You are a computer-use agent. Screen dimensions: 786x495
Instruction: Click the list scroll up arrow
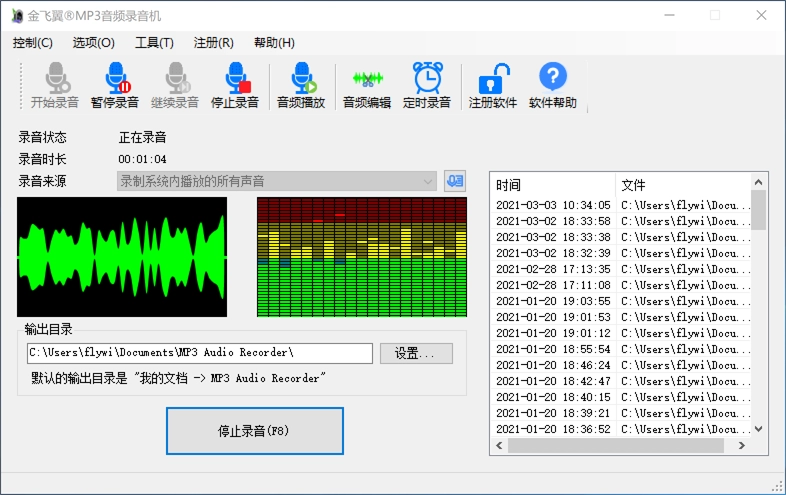758,182
